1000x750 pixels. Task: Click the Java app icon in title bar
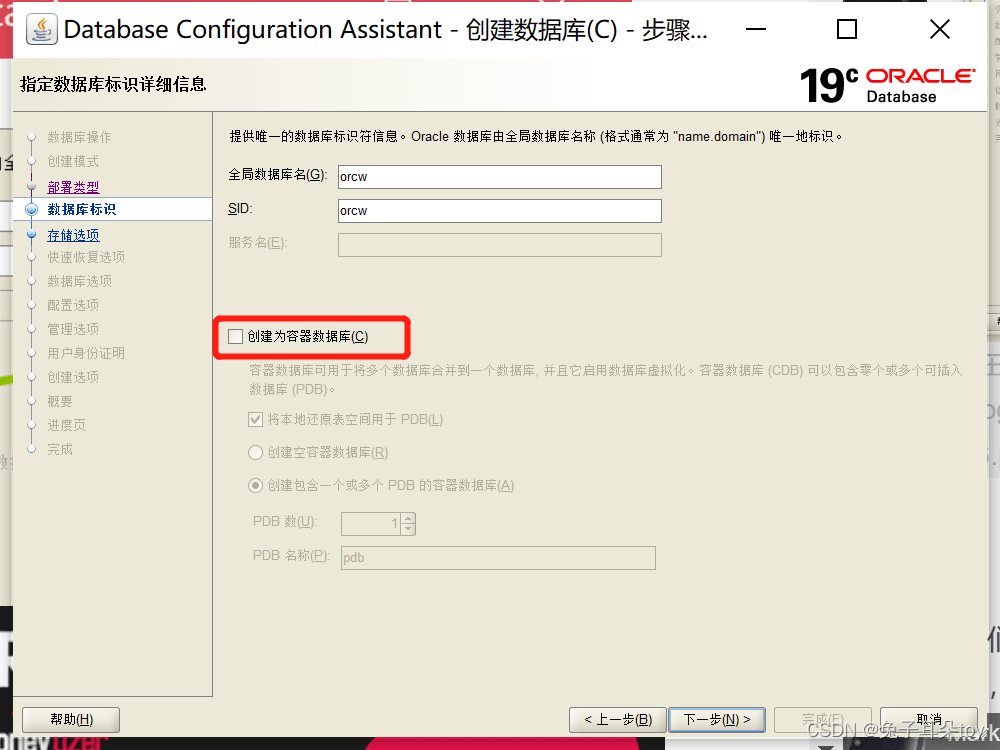tap(41, 29)
